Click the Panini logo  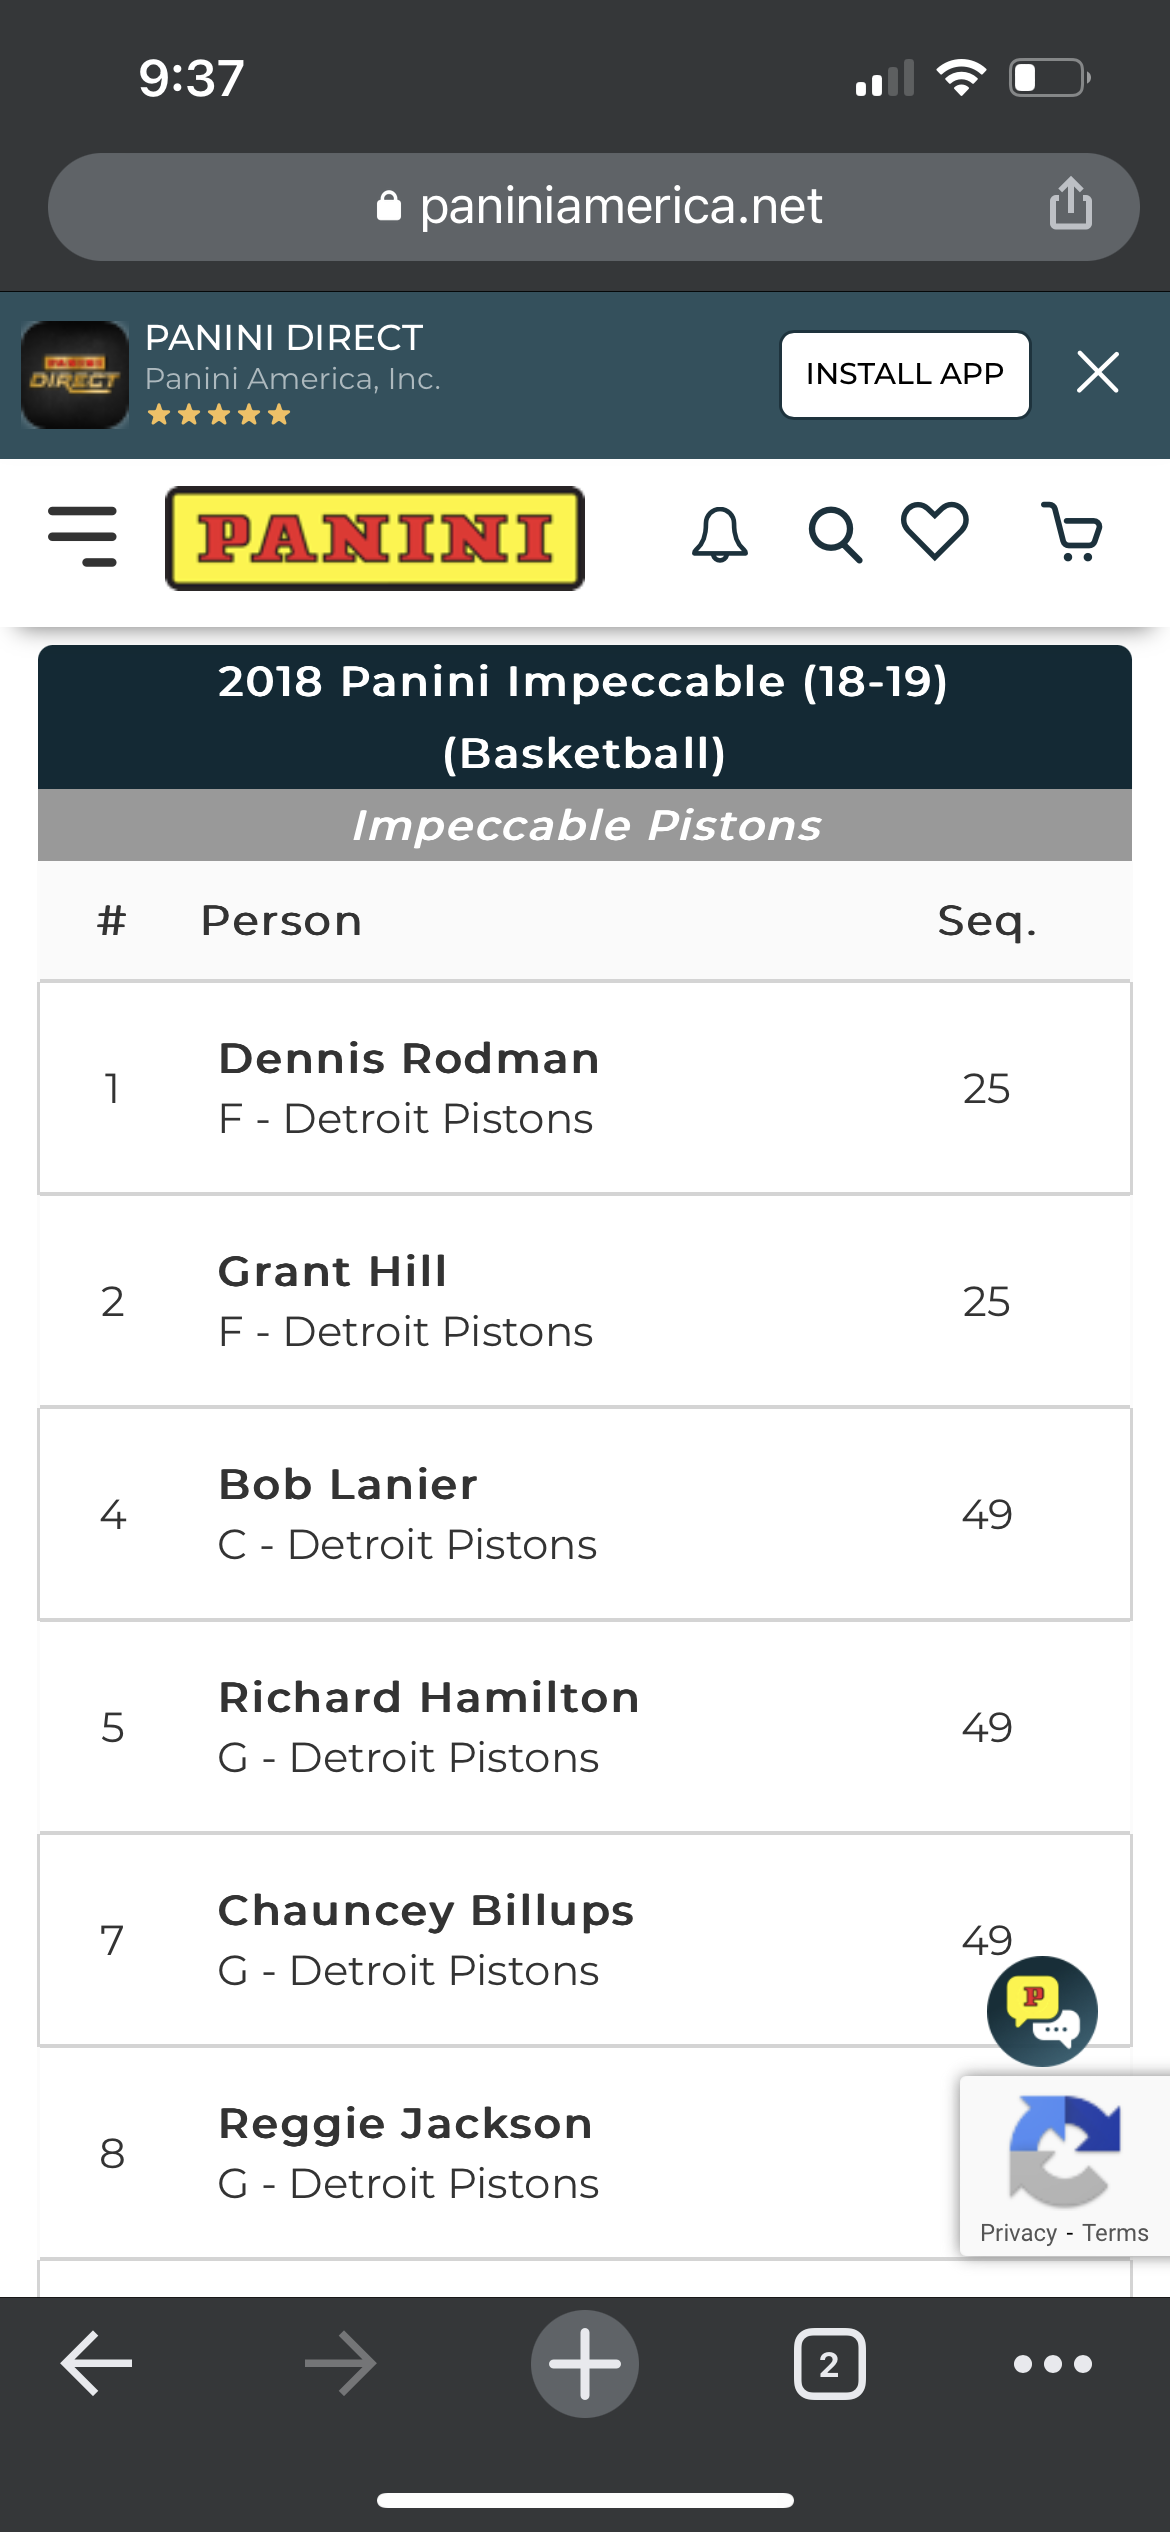(375, 538)
